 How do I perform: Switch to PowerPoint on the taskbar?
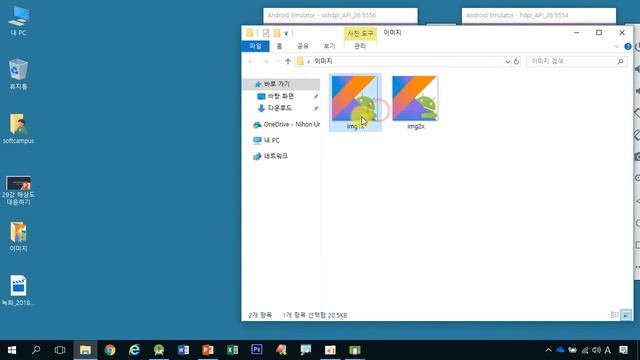click(208, 350)
